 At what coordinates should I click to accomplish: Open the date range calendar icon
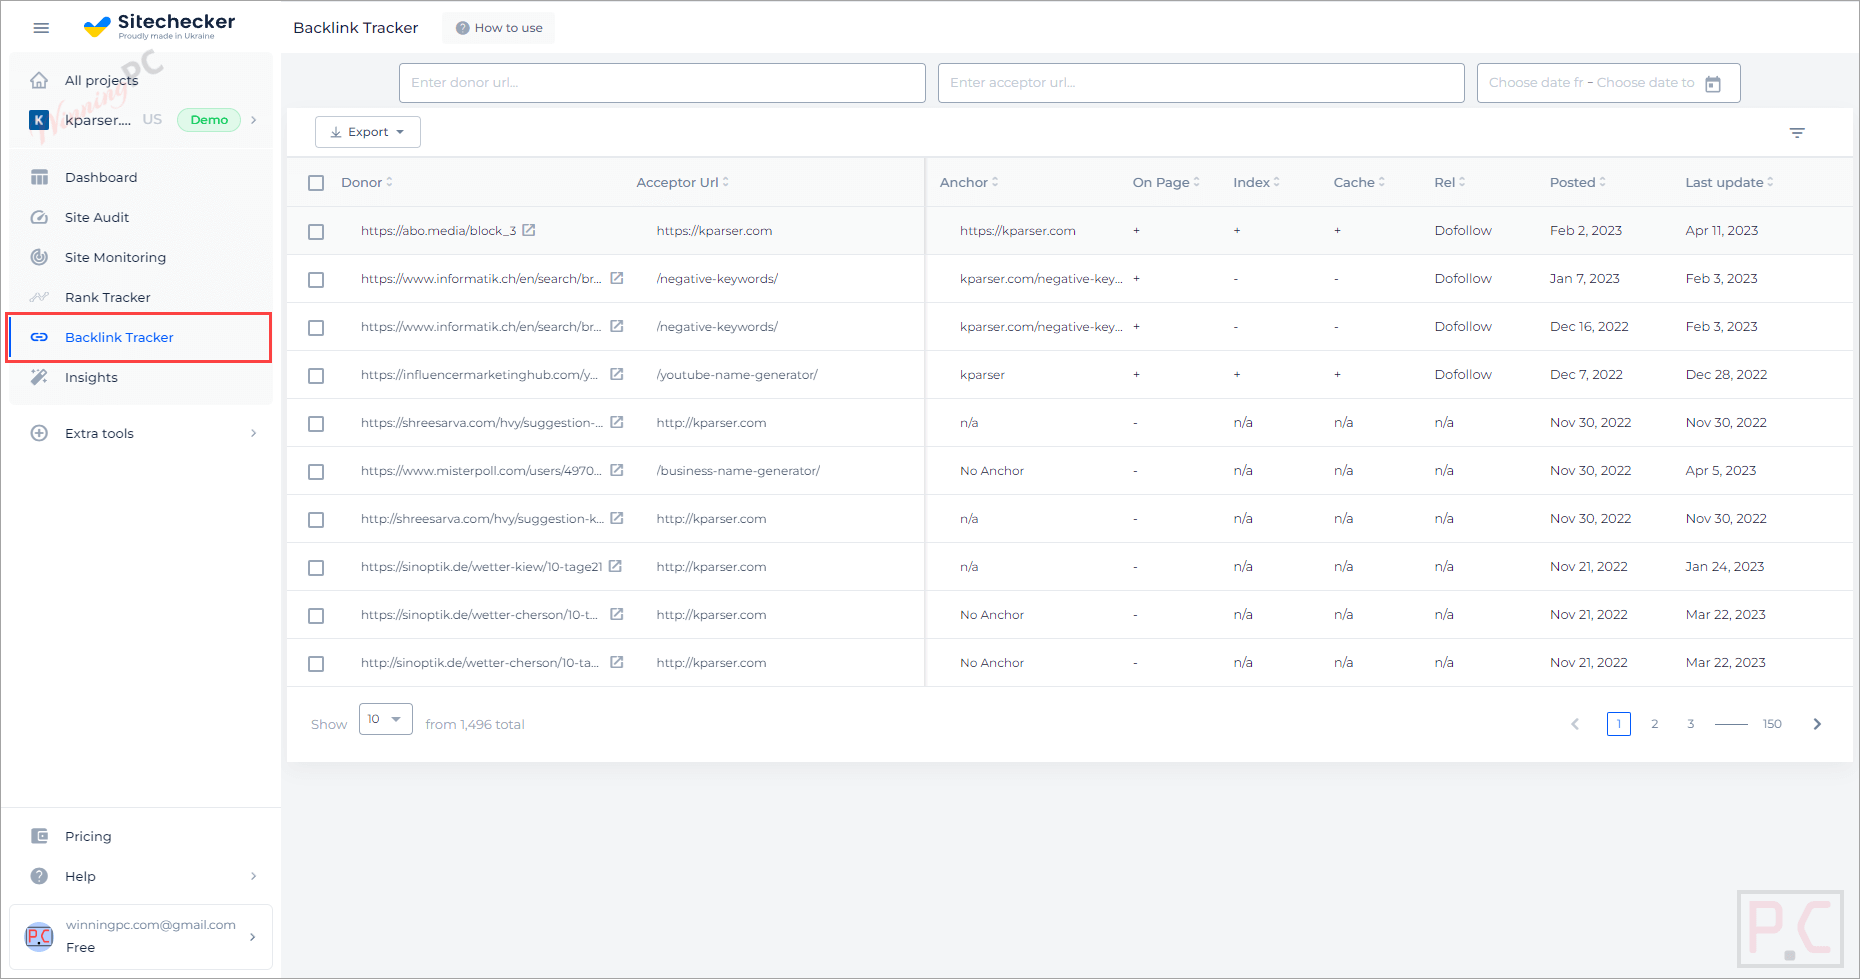coord(1713,83)
